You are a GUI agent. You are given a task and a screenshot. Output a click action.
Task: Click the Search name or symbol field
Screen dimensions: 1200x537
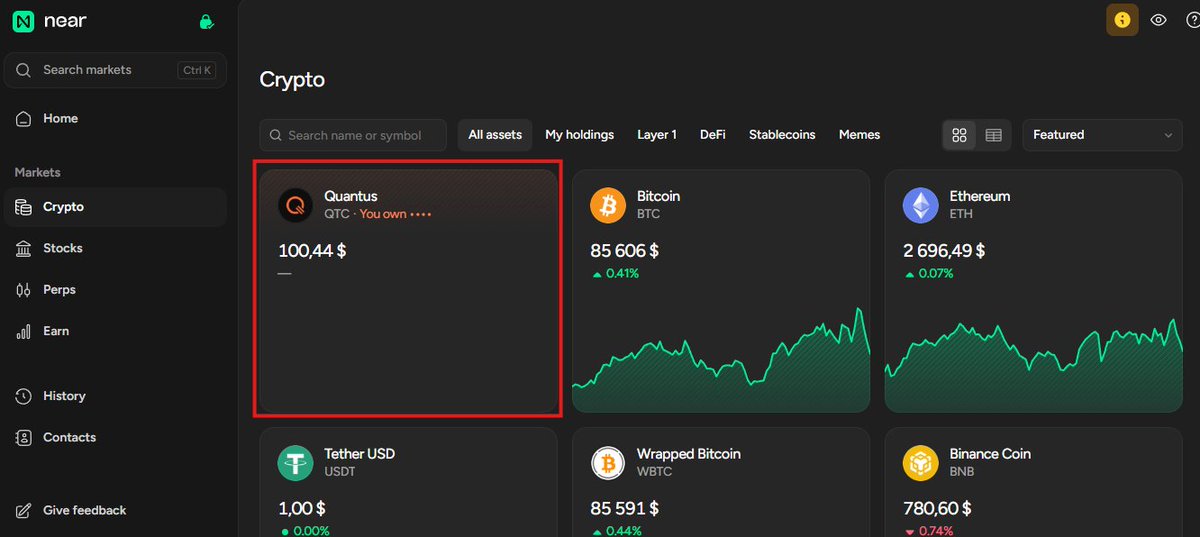coord(353,135)
